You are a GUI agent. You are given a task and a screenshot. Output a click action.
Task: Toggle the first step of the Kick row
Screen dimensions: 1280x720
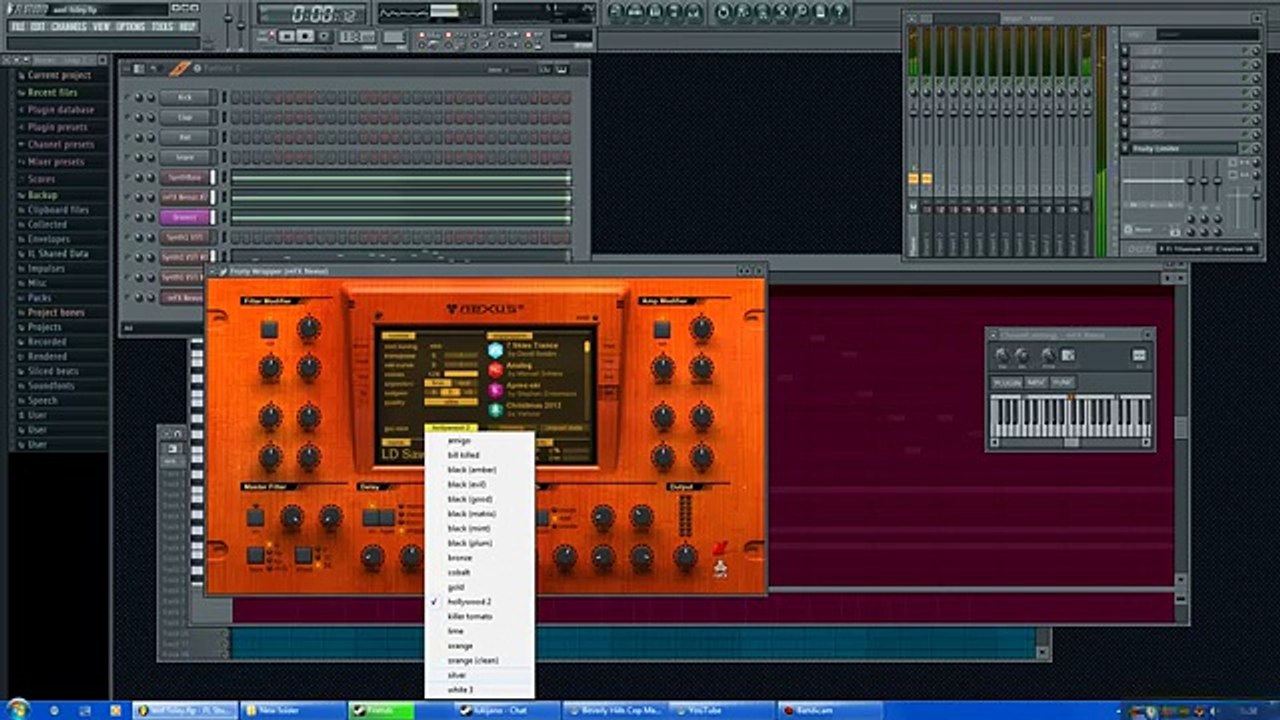[x=236, y=98]
